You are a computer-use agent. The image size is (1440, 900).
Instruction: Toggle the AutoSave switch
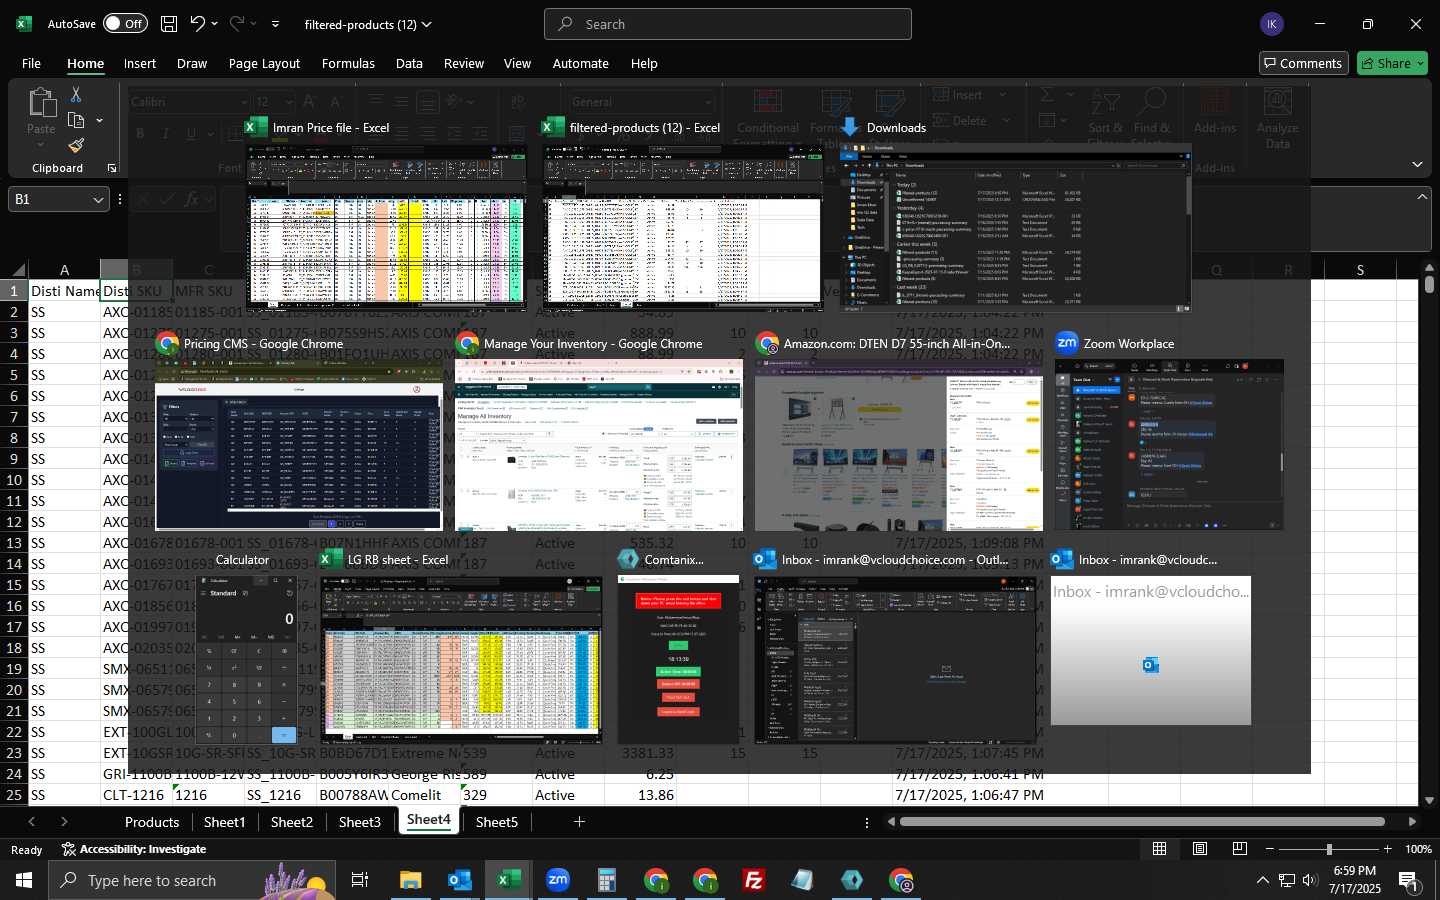pos(125,23)
